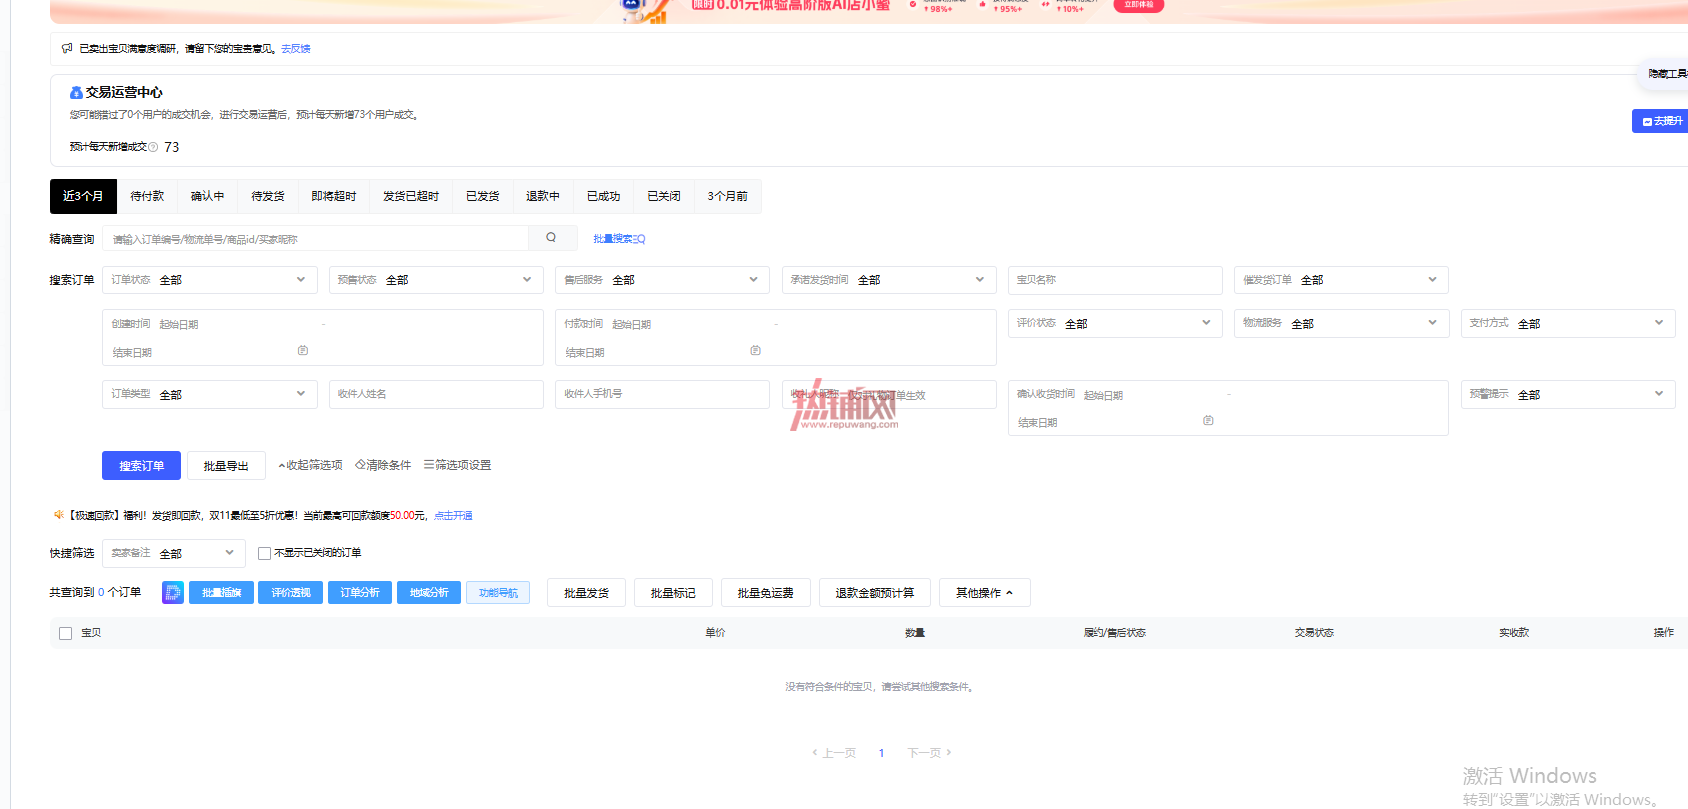Open 筛选项设置 list icon
This screenshot has height=809, width=1688.
(428, 465)
